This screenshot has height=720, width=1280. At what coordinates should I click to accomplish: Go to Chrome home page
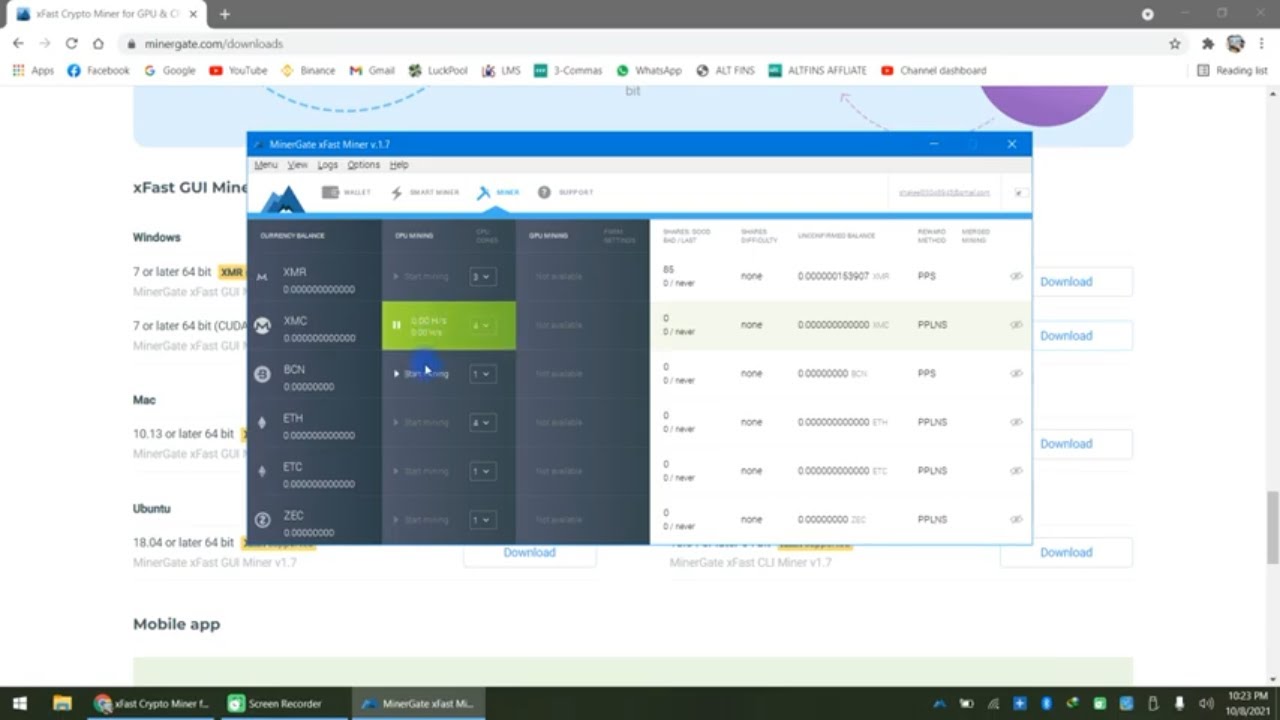point(98,44)
